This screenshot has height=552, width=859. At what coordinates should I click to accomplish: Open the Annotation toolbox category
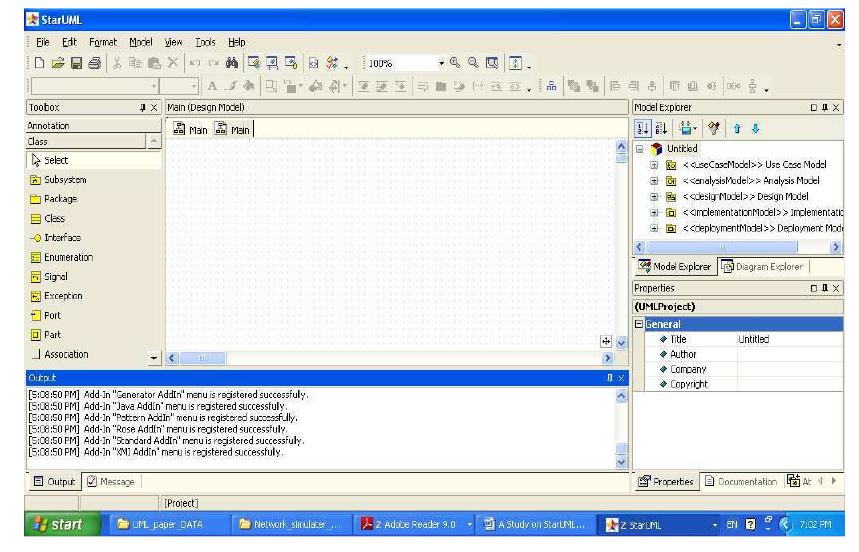pos(93,126)
